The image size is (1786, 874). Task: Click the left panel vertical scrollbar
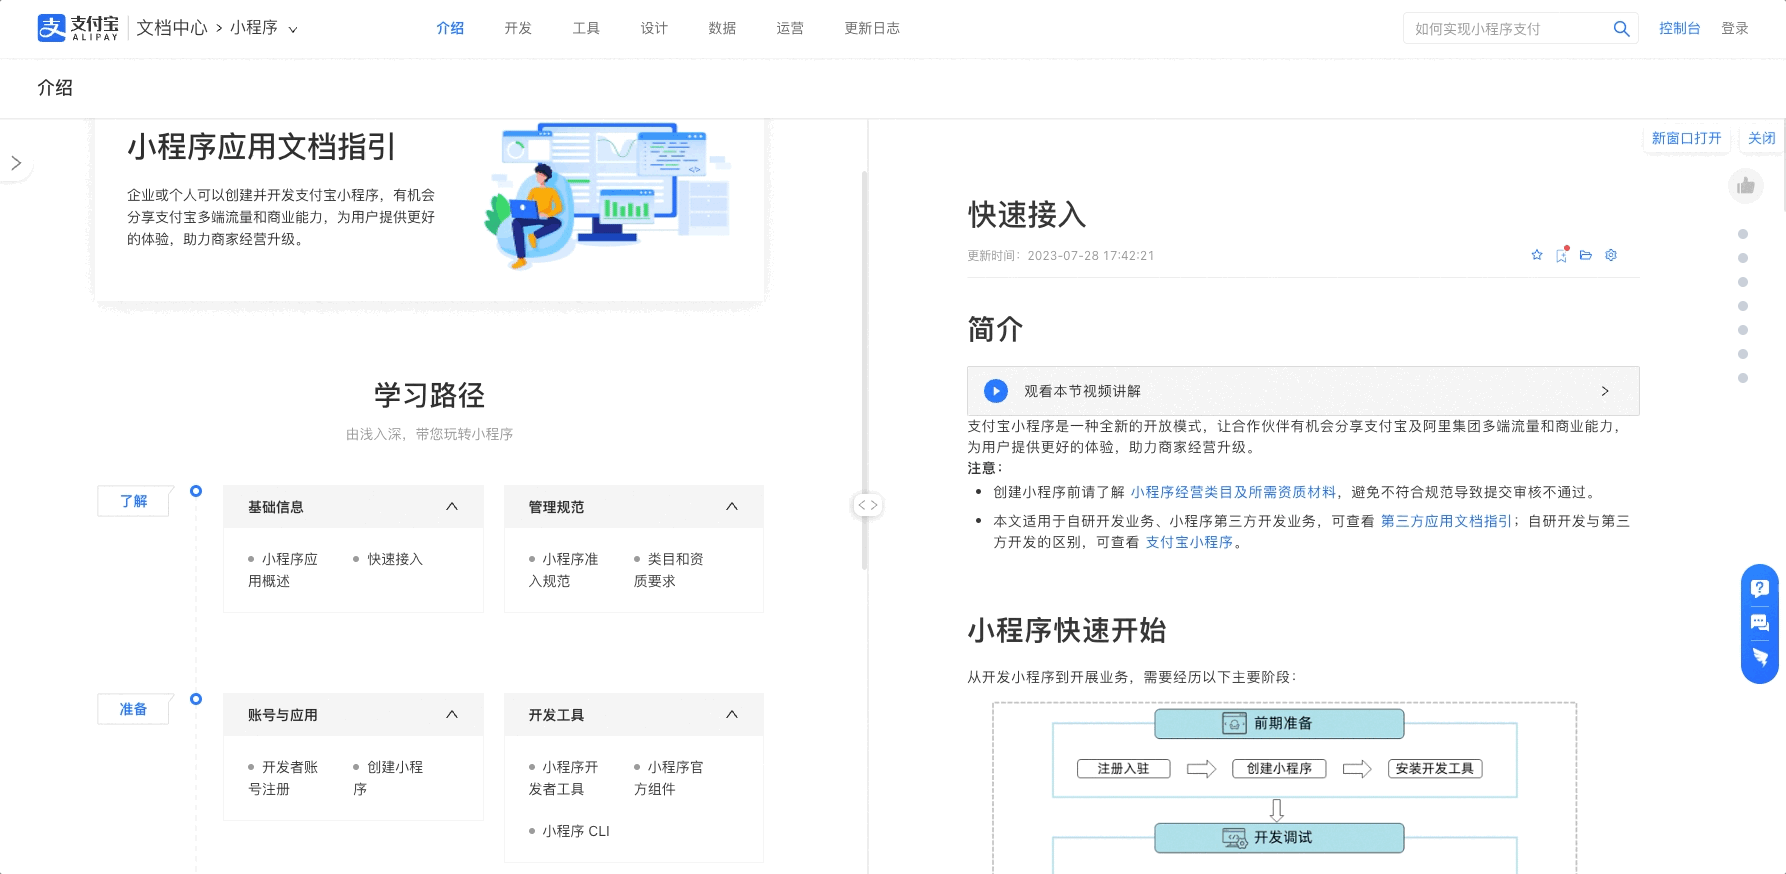tap(864, 370)
